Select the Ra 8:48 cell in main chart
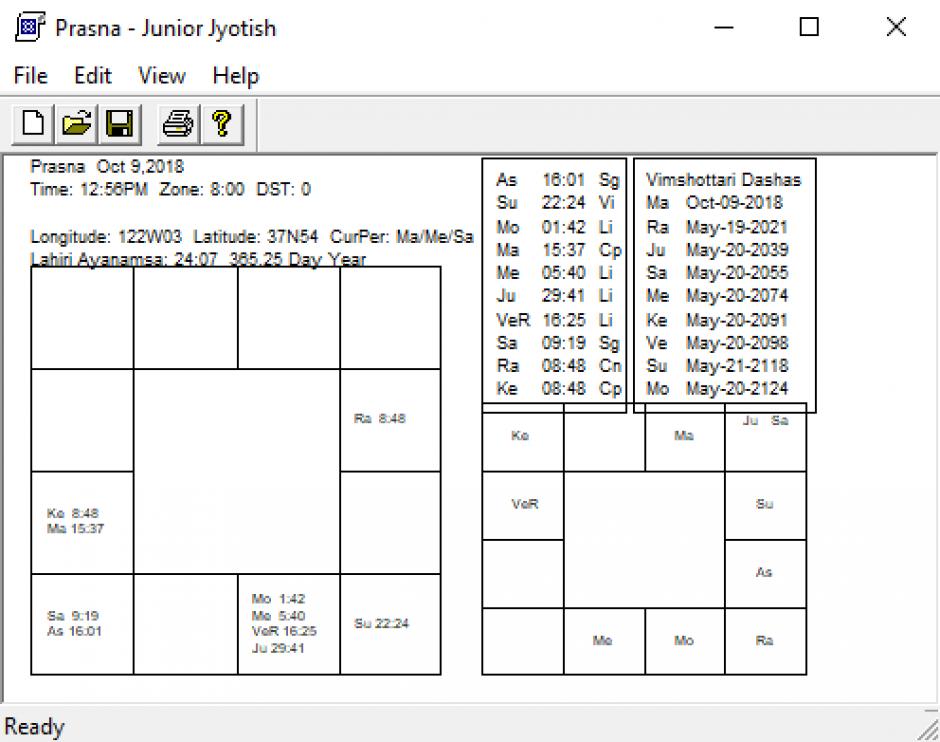Image resolution: width=940 pixels, height=742 pixels. point(390,420)
